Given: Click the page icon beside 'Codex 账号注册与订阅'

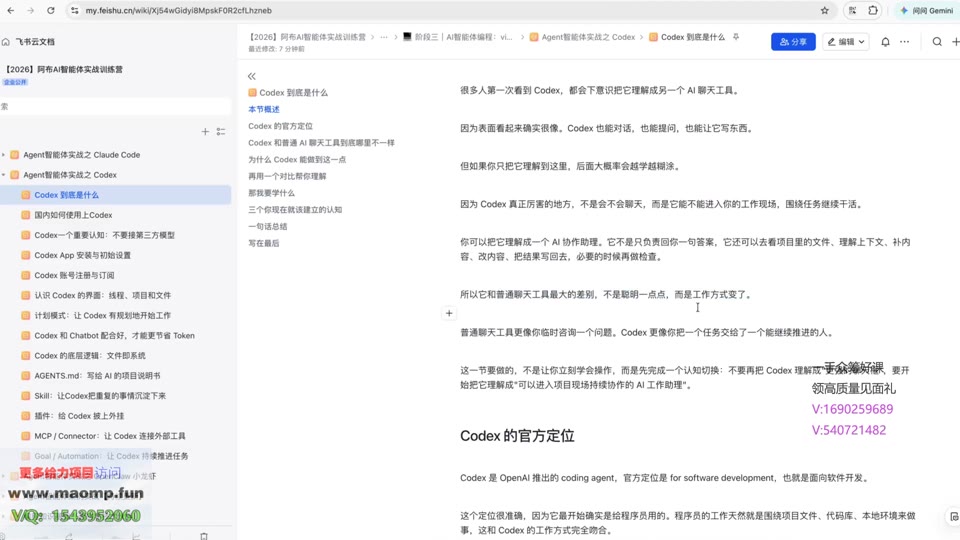Looking at the screenshot, I should point(25,276).
